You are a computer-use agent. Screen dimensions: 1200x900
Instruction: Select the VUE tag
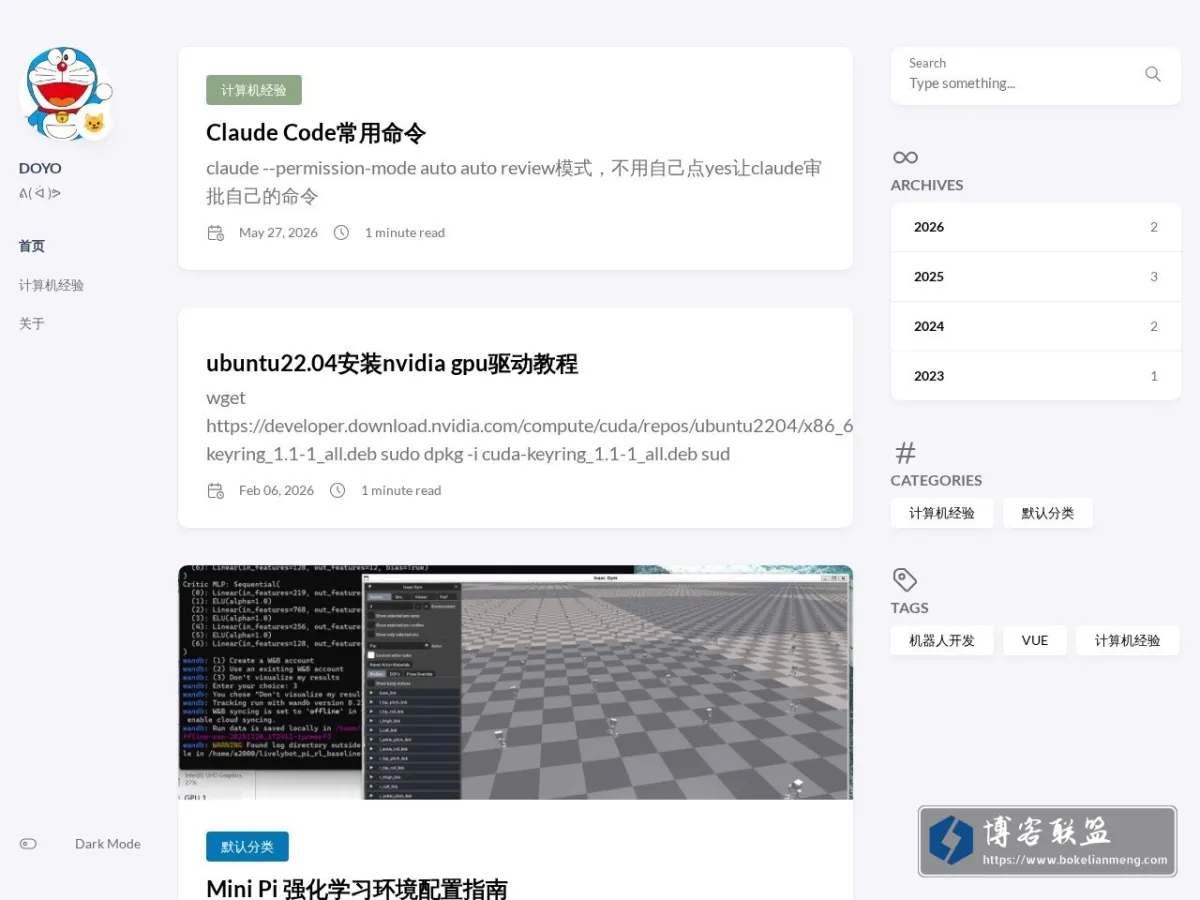pyautogui.click(x=1035, y=641)
